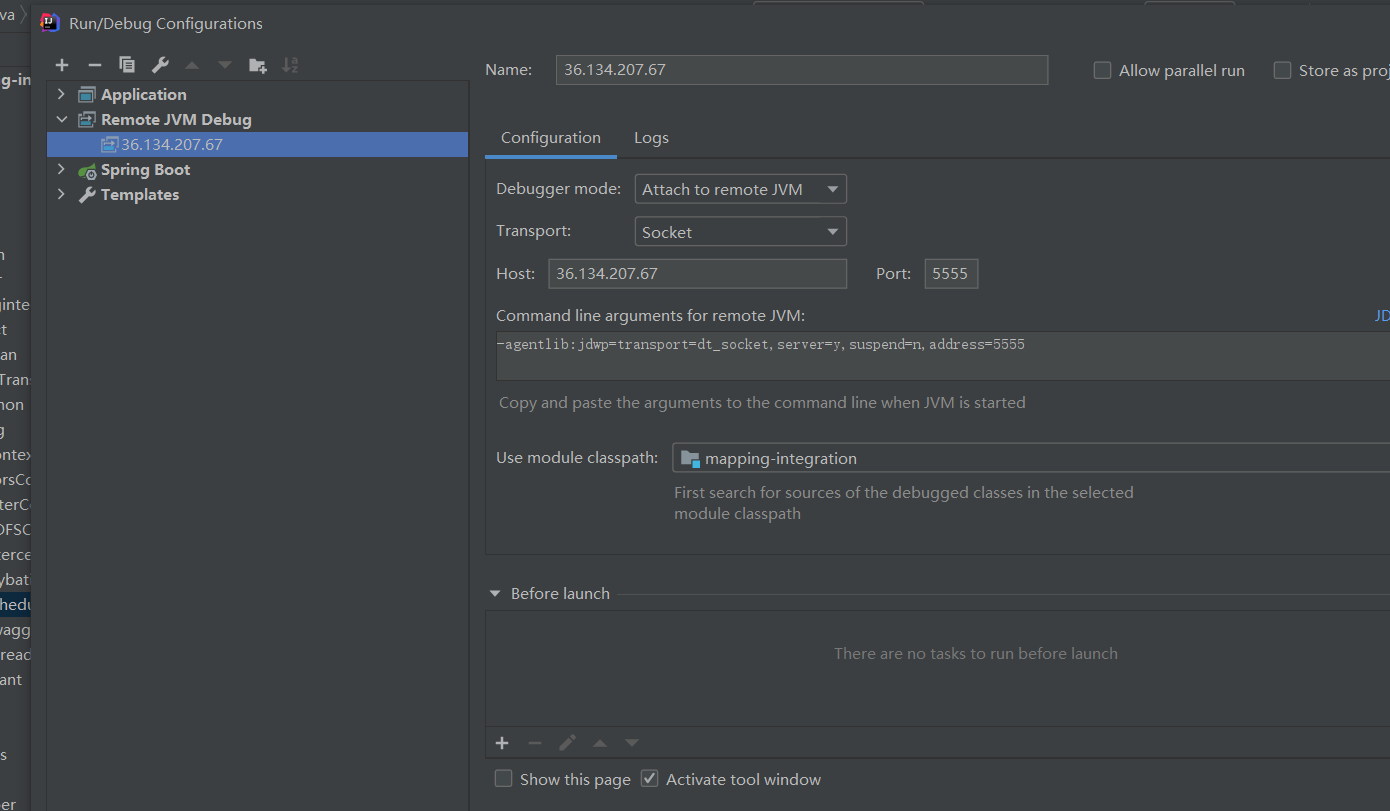1390x811 pixels.
Task: Select 36.134.207.67 remote debug configuration
Action: [x=172, y=144]
